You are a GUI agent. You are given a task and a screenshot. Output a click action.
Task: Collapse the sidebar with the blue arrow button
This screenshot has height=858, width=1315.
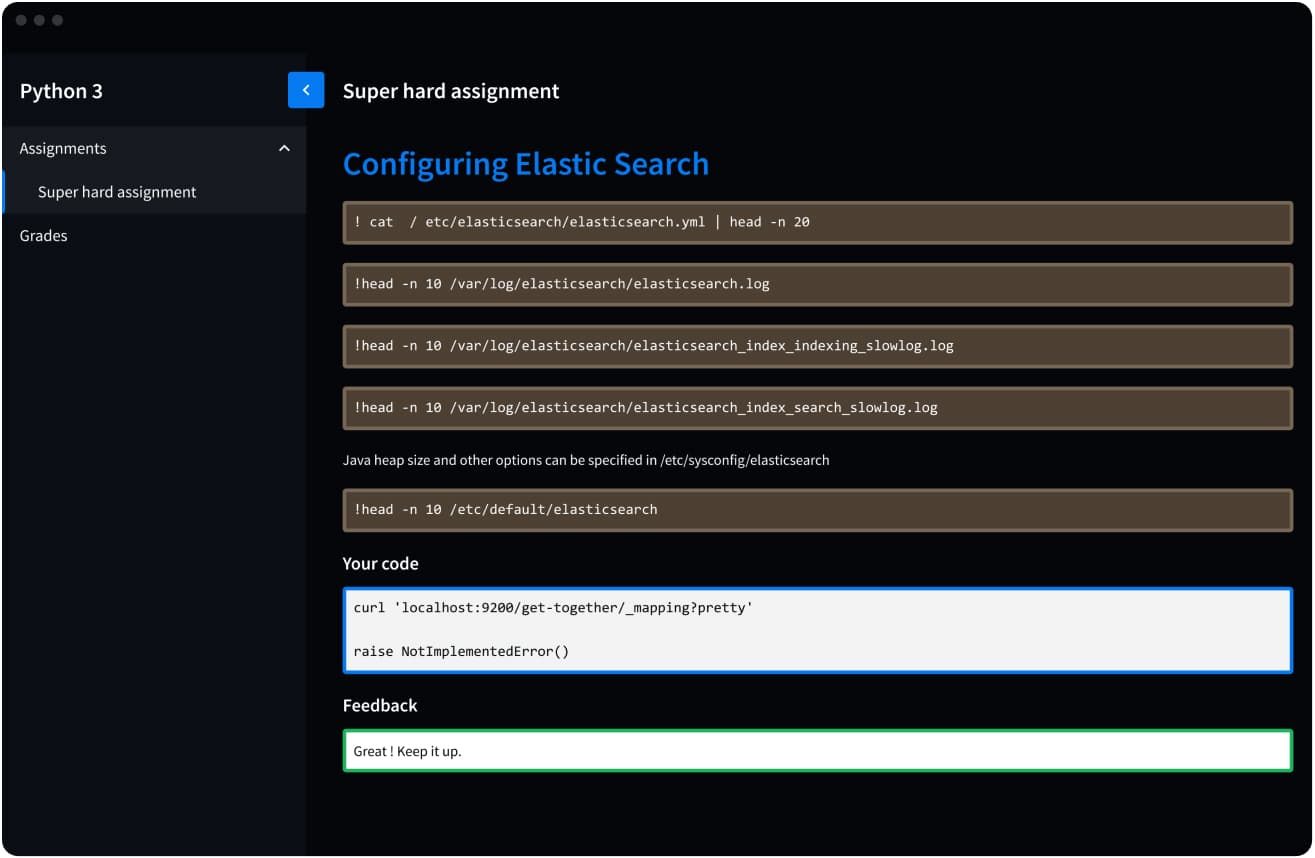tap(305, 90)
